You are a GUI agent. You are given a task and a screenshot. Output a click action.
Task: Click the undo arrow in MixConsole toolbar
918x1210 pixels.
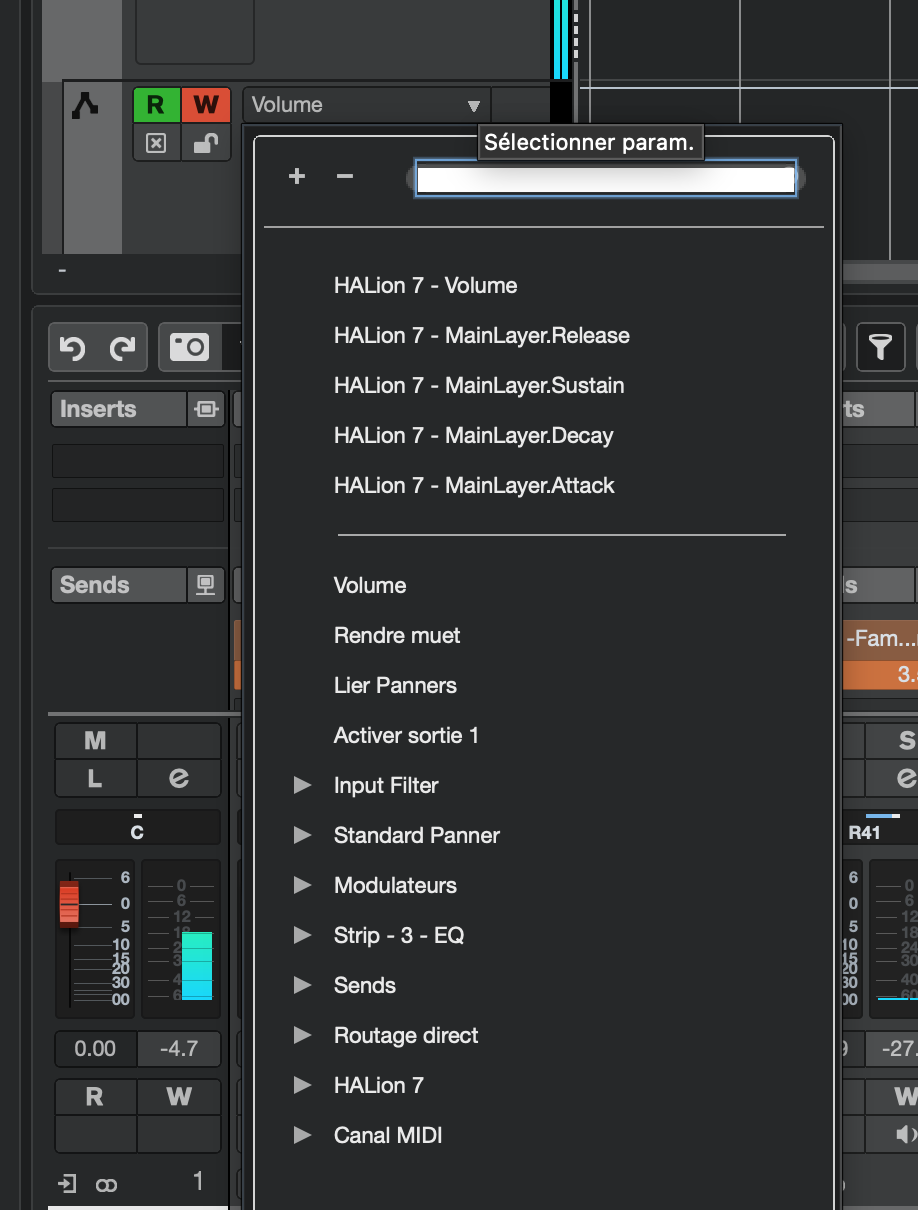pos(72,347)
